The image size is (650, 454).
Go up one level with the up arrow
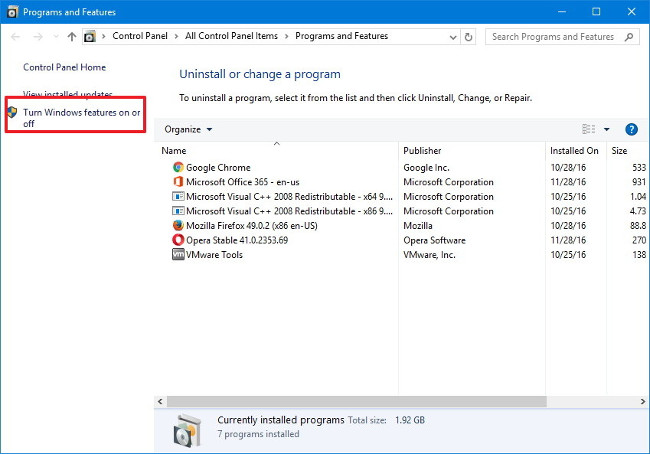tap(72, 37)
